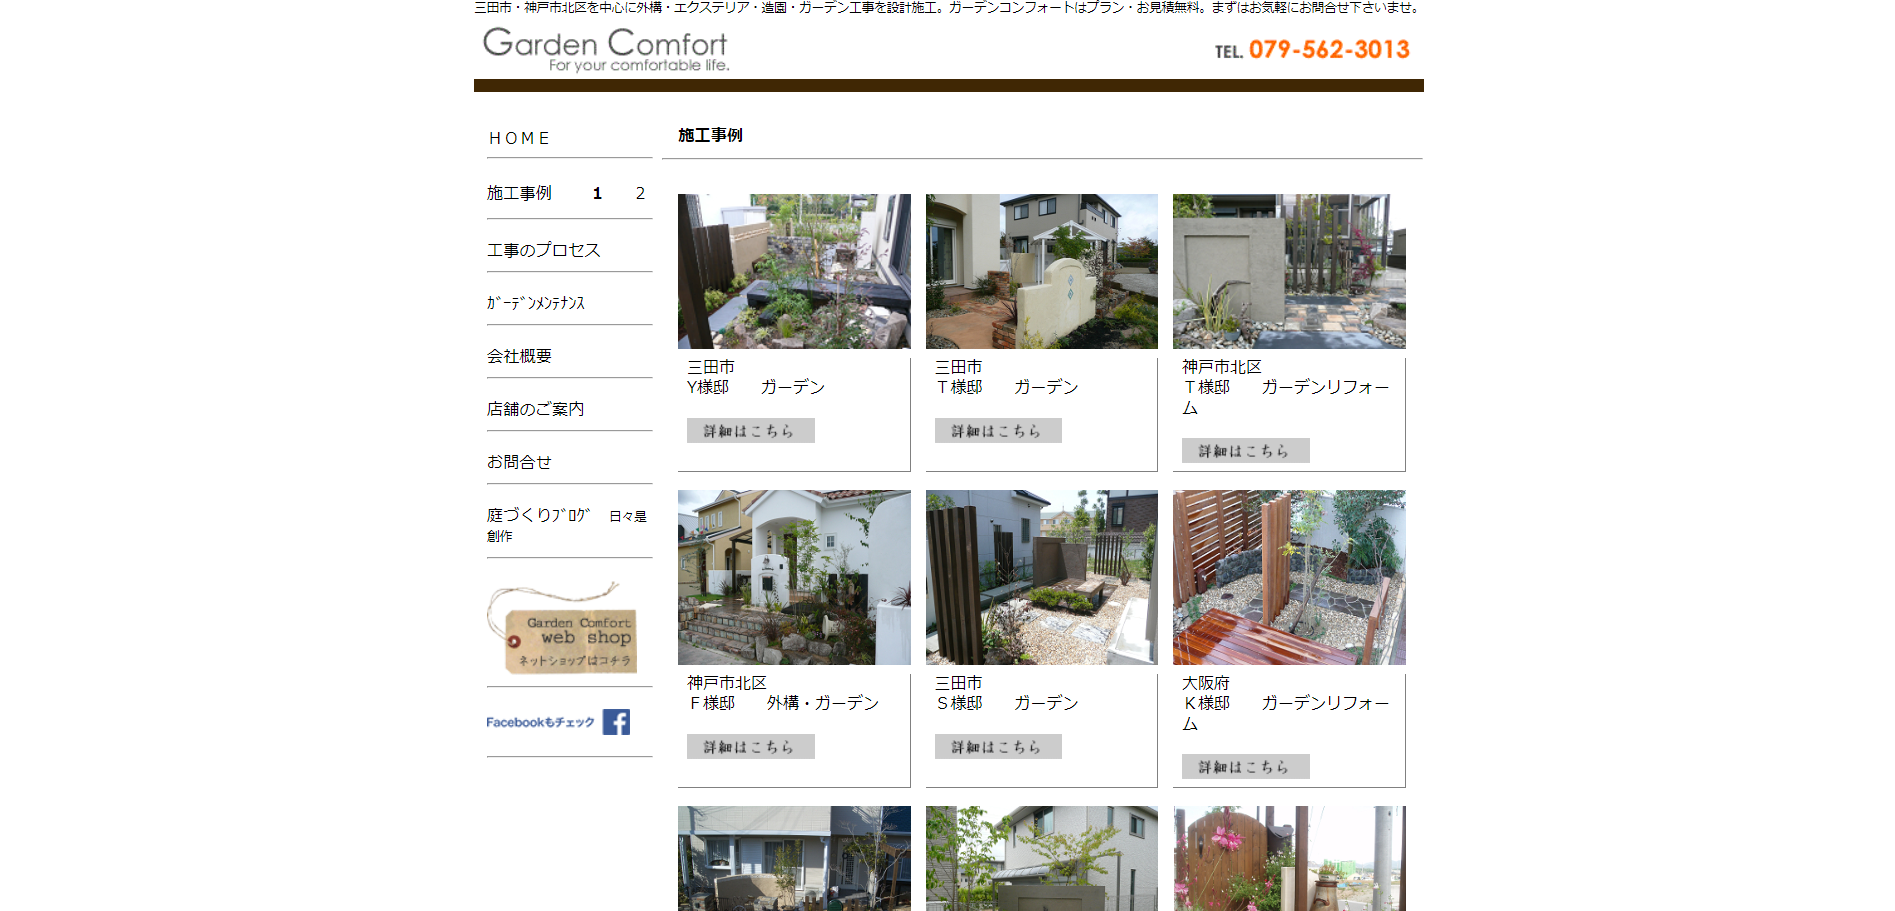
Task: Open 施工事例 page 2 in sidebar
Action: pyautogui.click(x=640, y=193)
